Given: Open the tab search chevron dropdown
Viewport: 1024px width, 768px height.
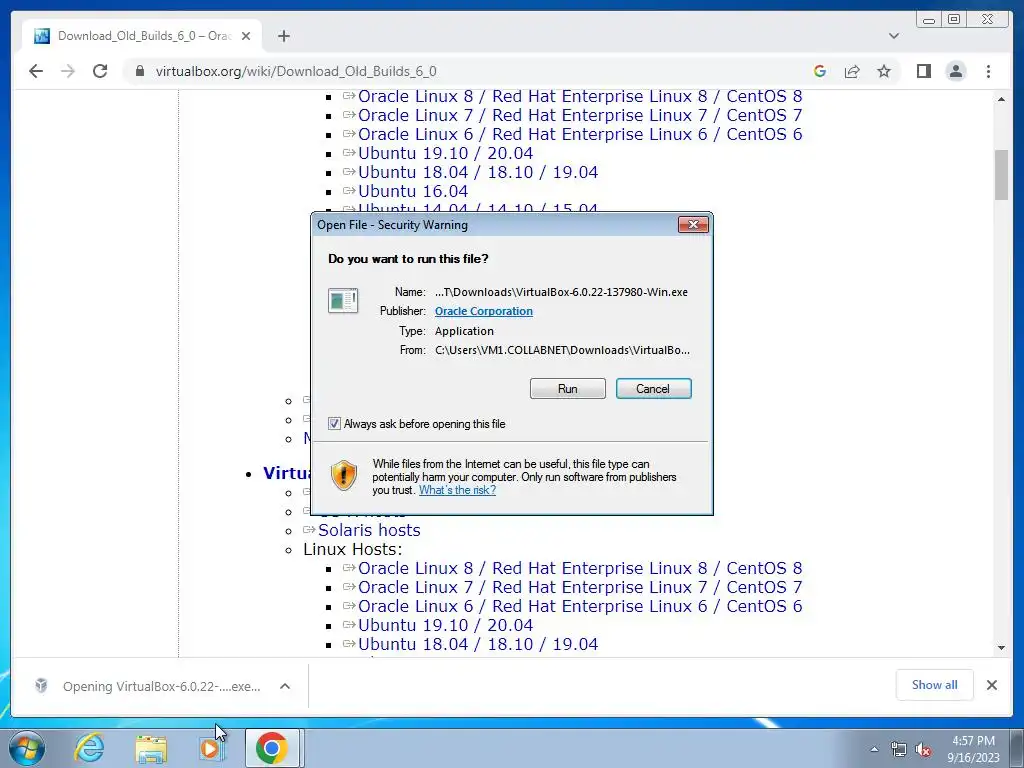Looking at the screenshot, I should (894, 36).
